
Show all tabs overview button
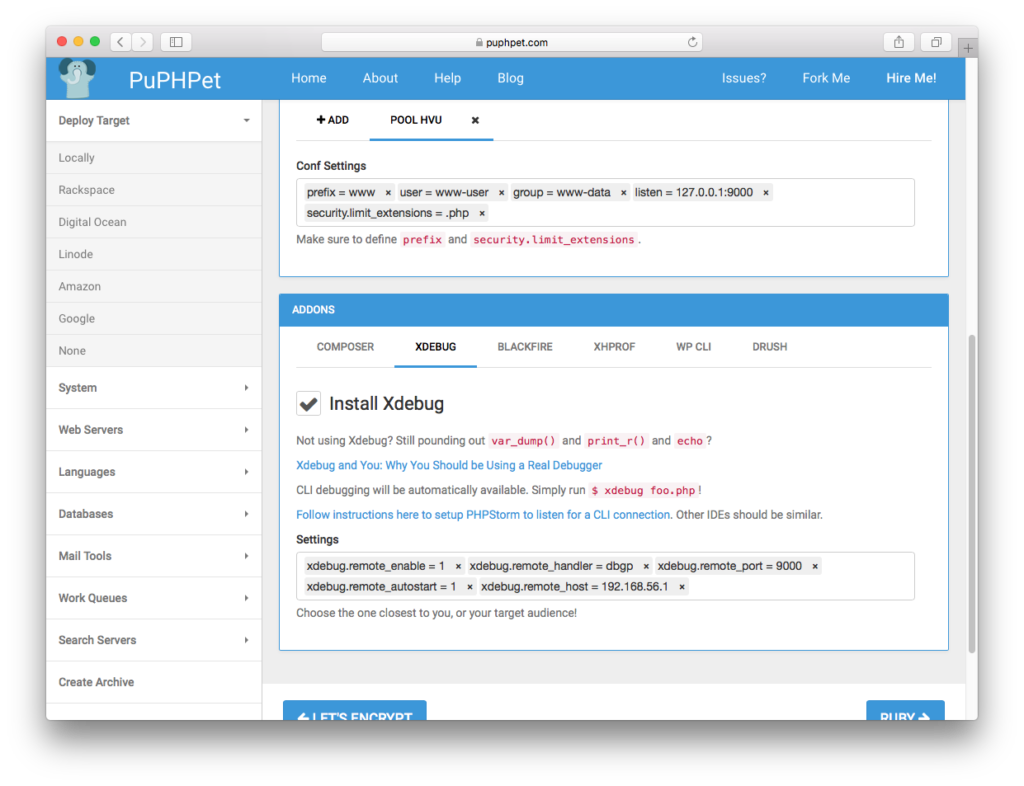[936, 42]
